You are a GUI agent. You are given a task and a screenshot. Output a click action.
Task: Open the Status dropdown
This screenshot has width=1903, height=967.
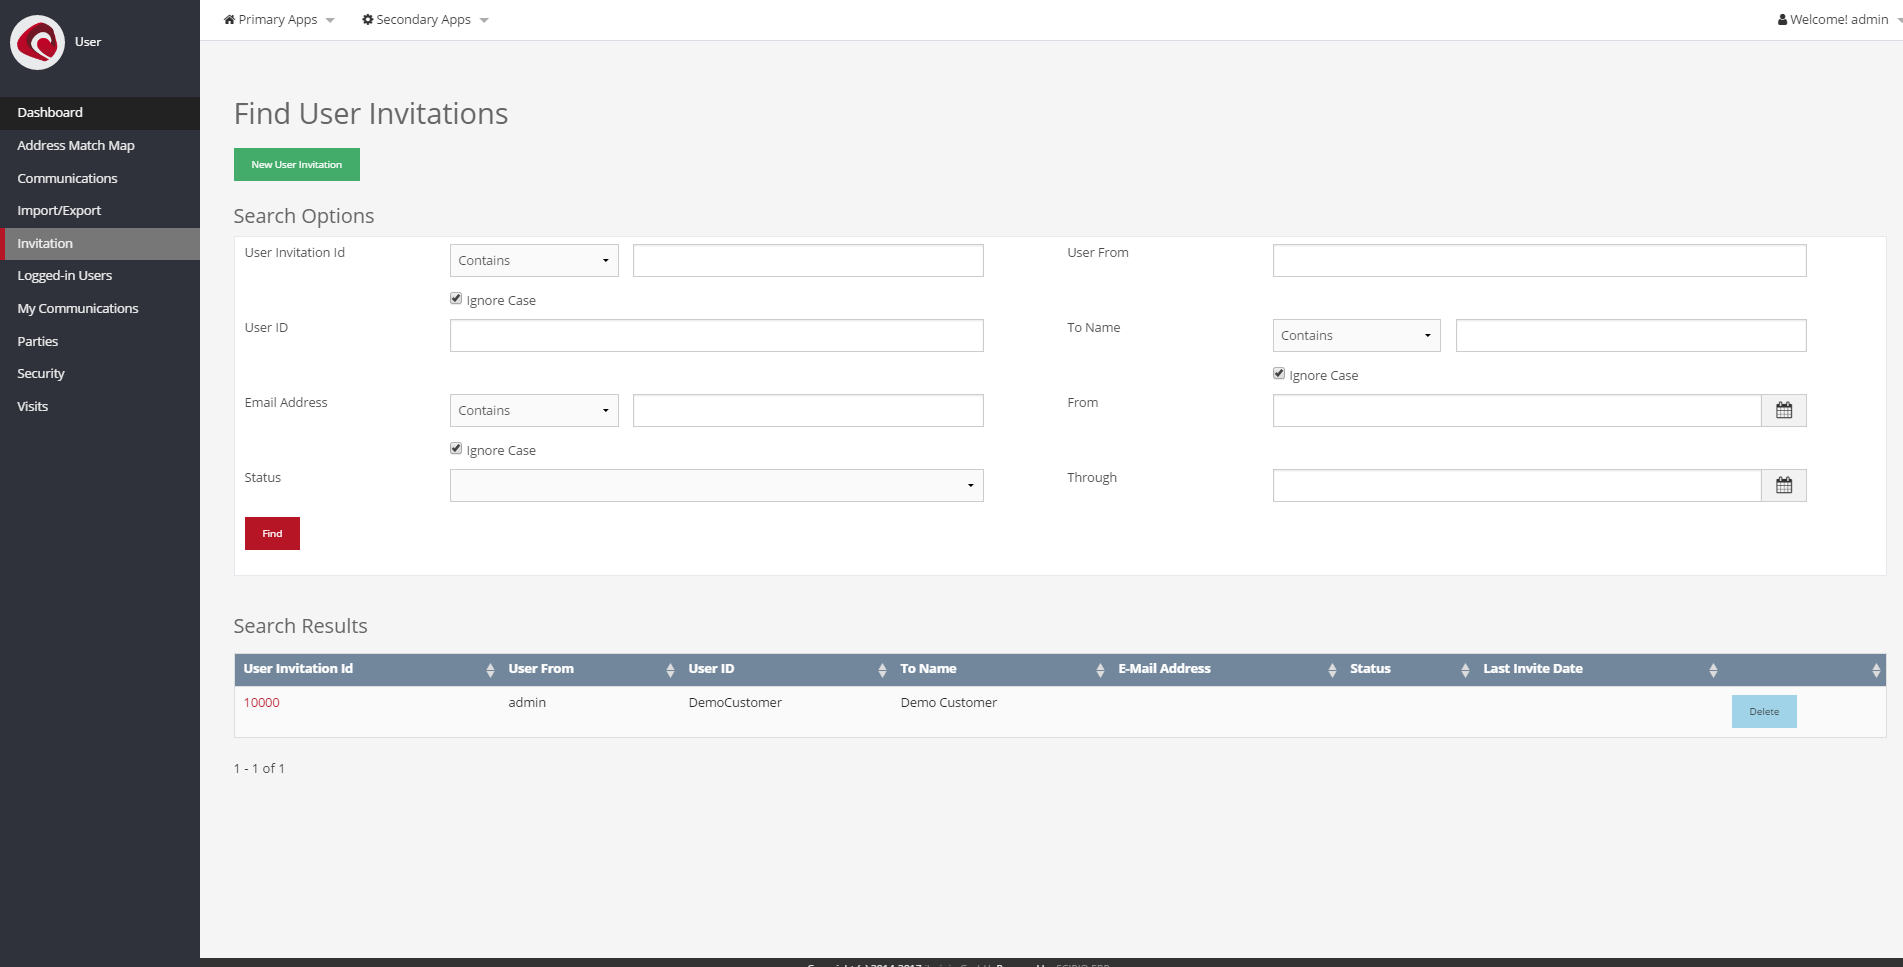[x=715, y=485]
